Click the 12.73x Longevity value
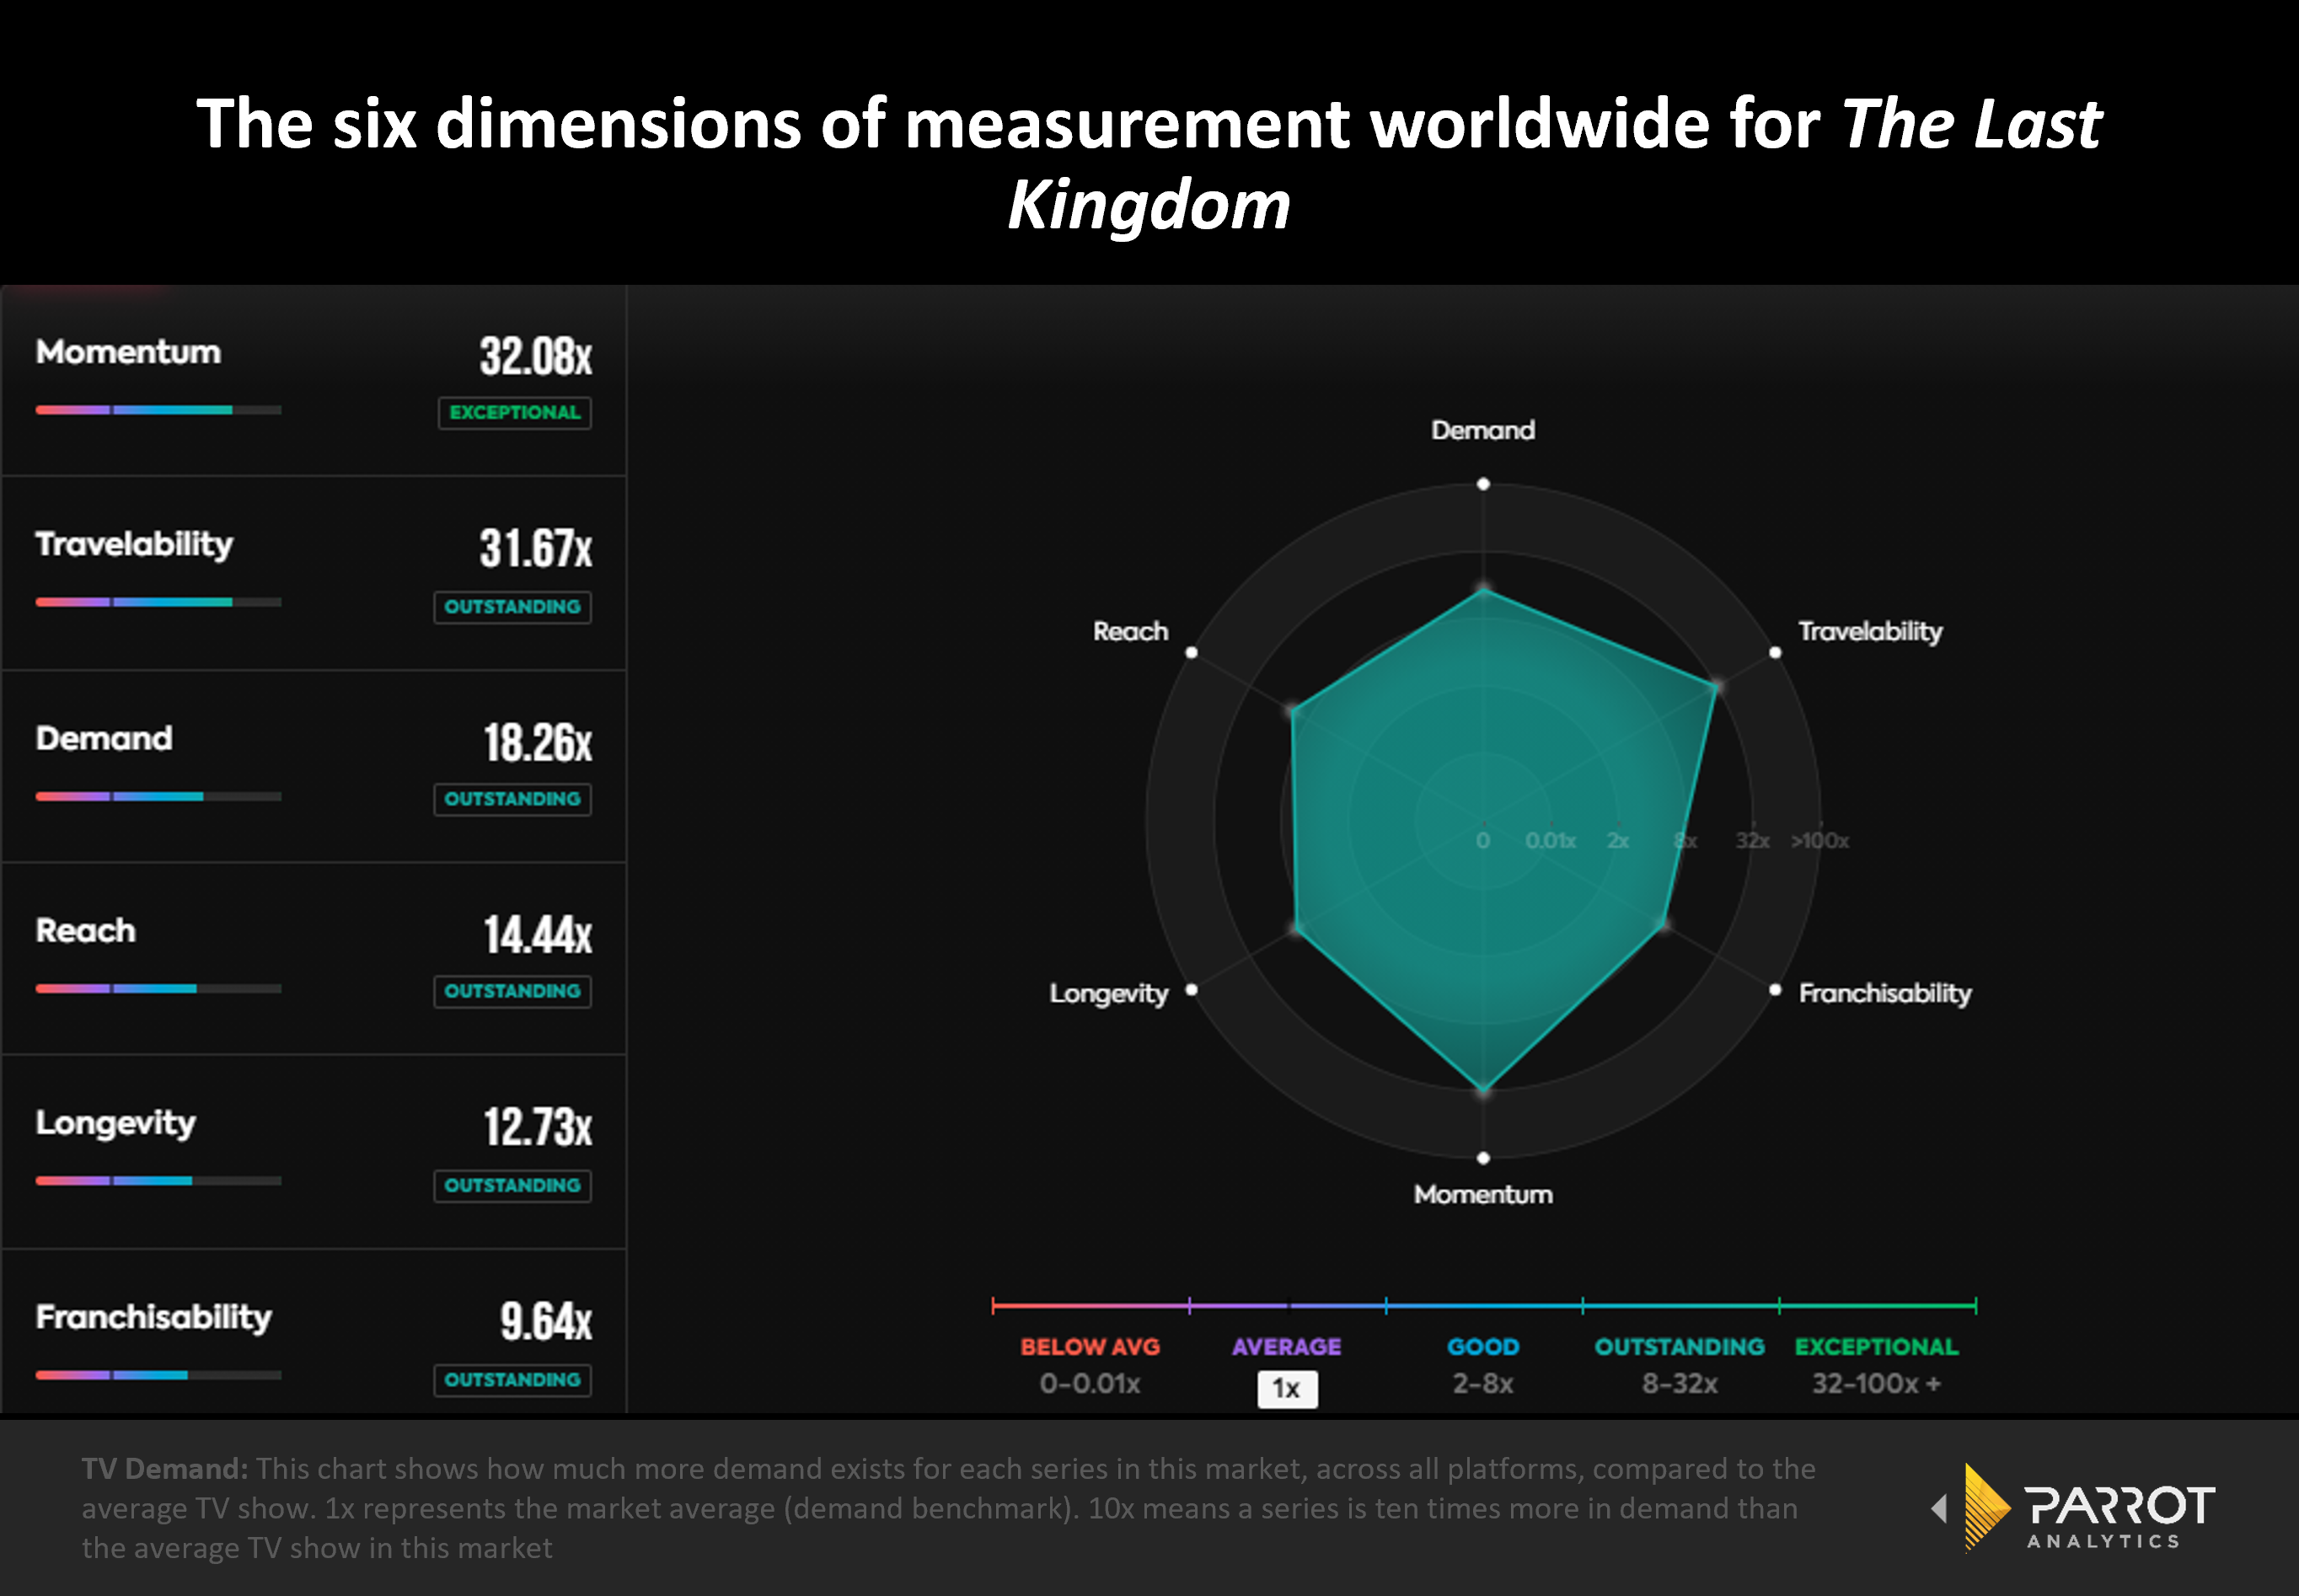 (538, 1126)
